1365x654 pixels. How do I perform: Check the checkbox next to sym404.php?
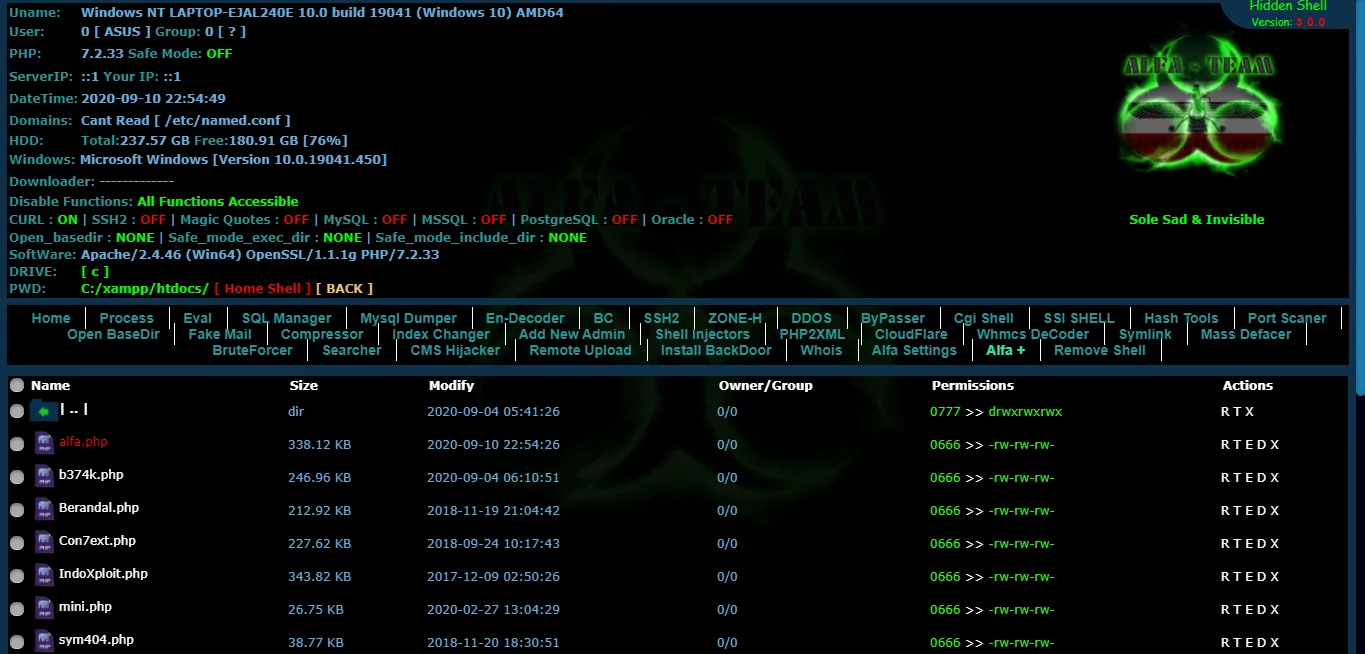pos(16,640)
